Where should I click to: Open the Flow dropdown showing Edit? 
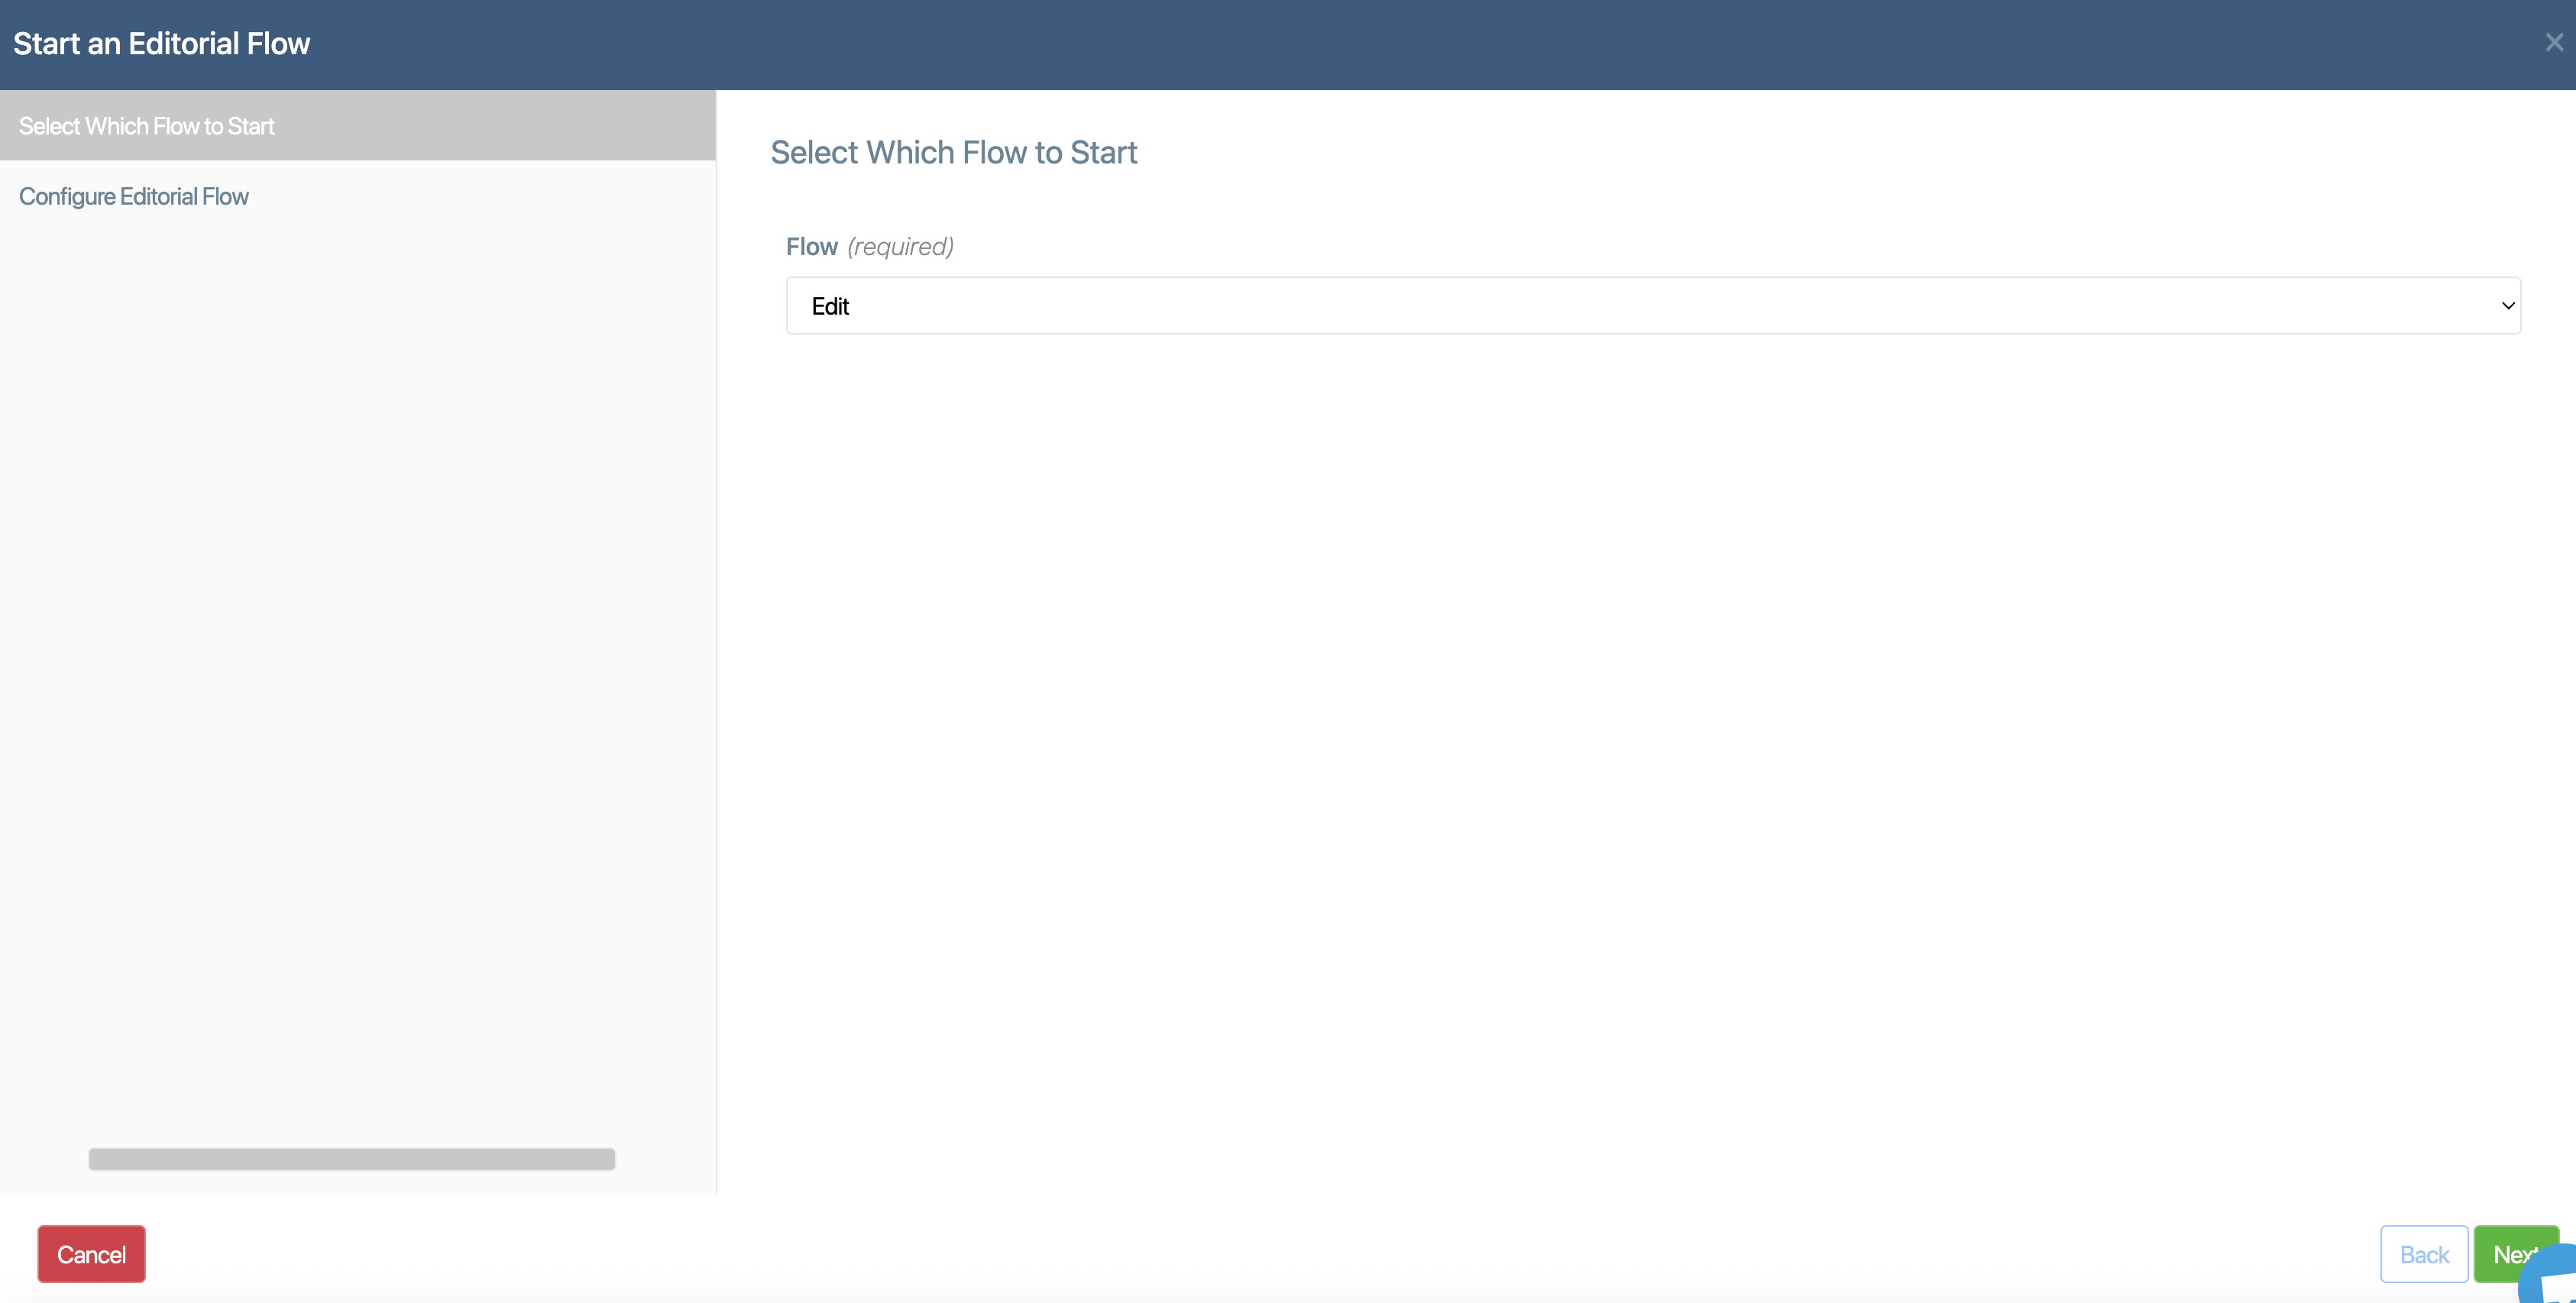(x=1653, y=305)
